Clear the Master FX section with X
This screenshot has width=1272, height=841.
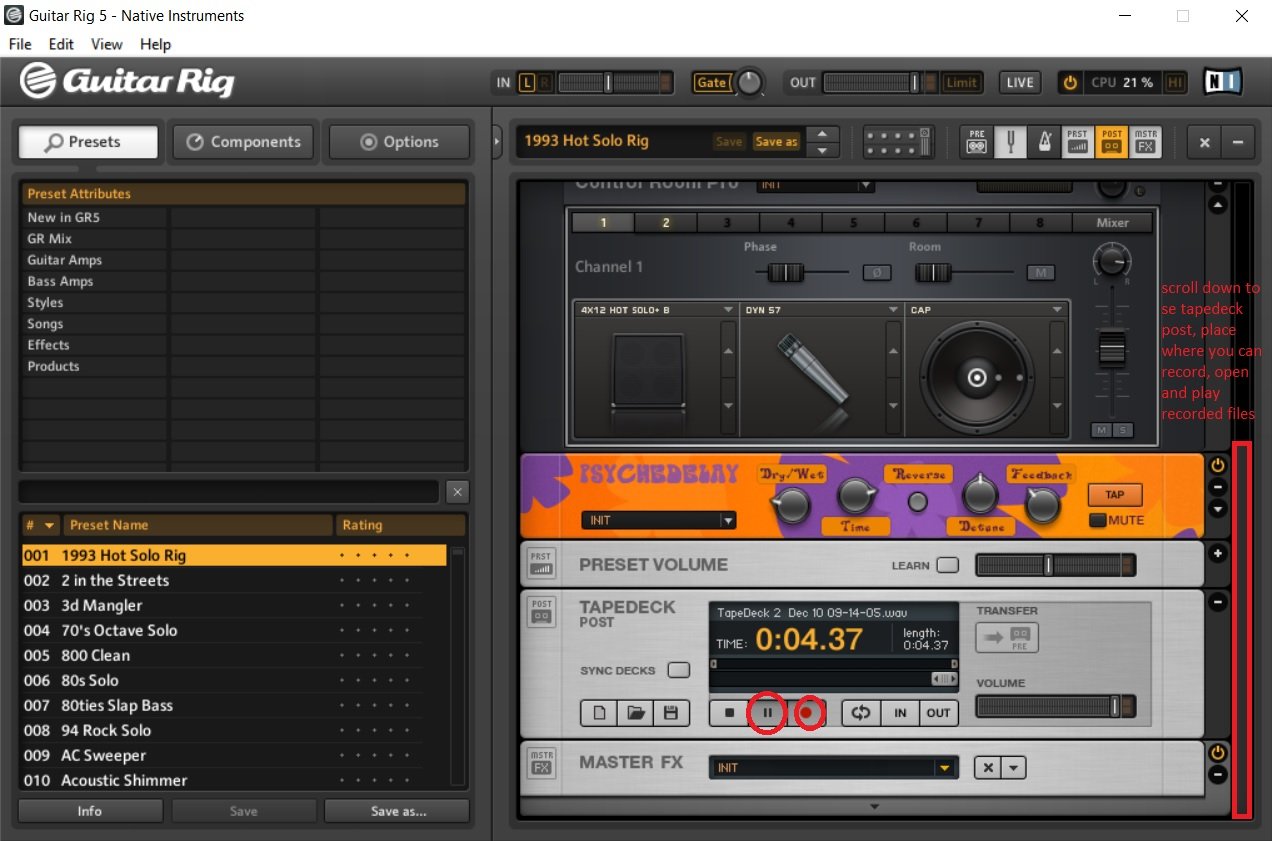point(988,767)
